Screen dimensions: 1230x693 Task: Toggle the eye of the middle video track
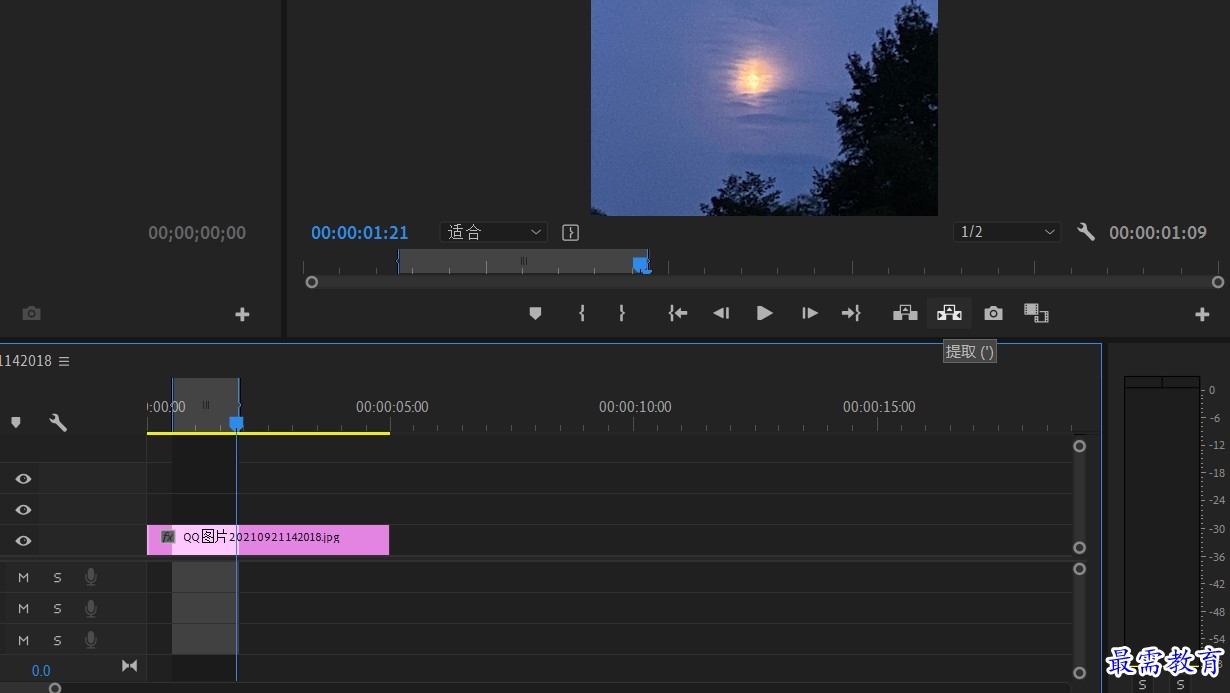click(23, 510)
